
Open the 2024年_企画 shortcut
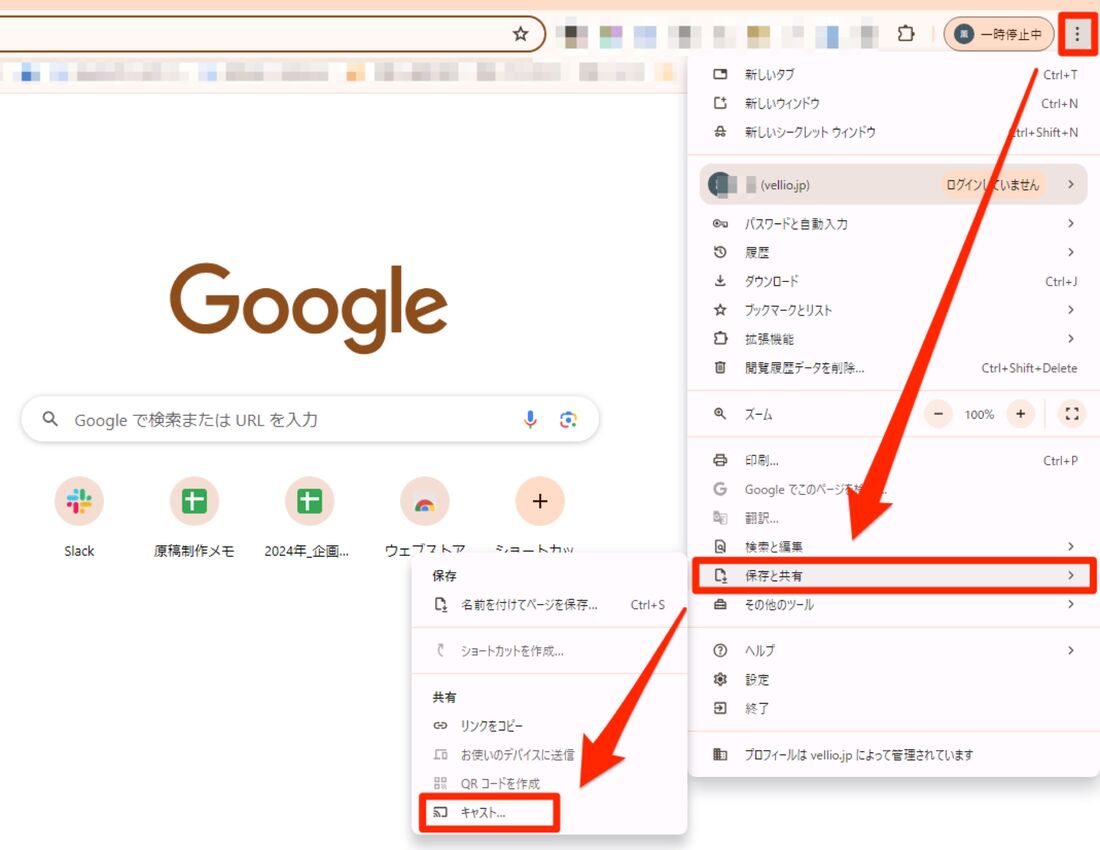[309, 518]
